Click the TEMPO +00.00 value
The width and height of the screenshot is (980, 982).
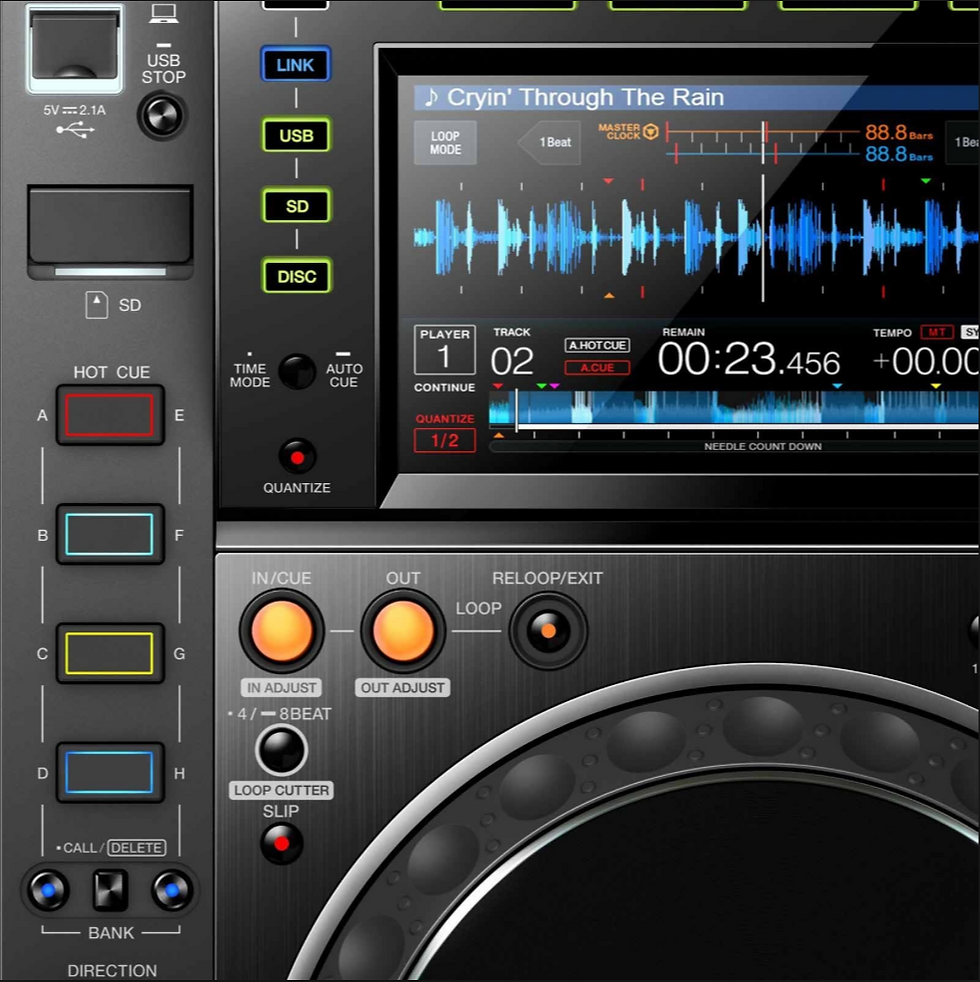(x=926, y=361)
